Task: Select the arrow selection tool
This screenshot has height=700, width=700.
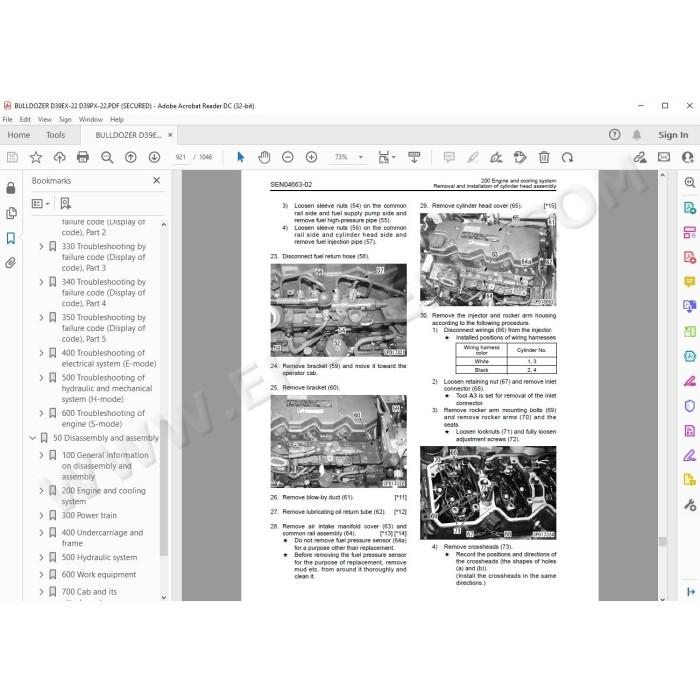Action: click(241, 157)
